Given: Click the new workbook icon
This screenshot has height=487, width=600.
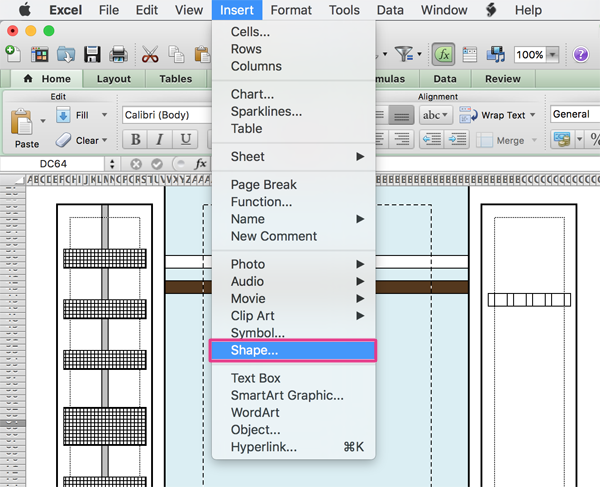Looking at the screenshot, I should [x=13, y=54].
